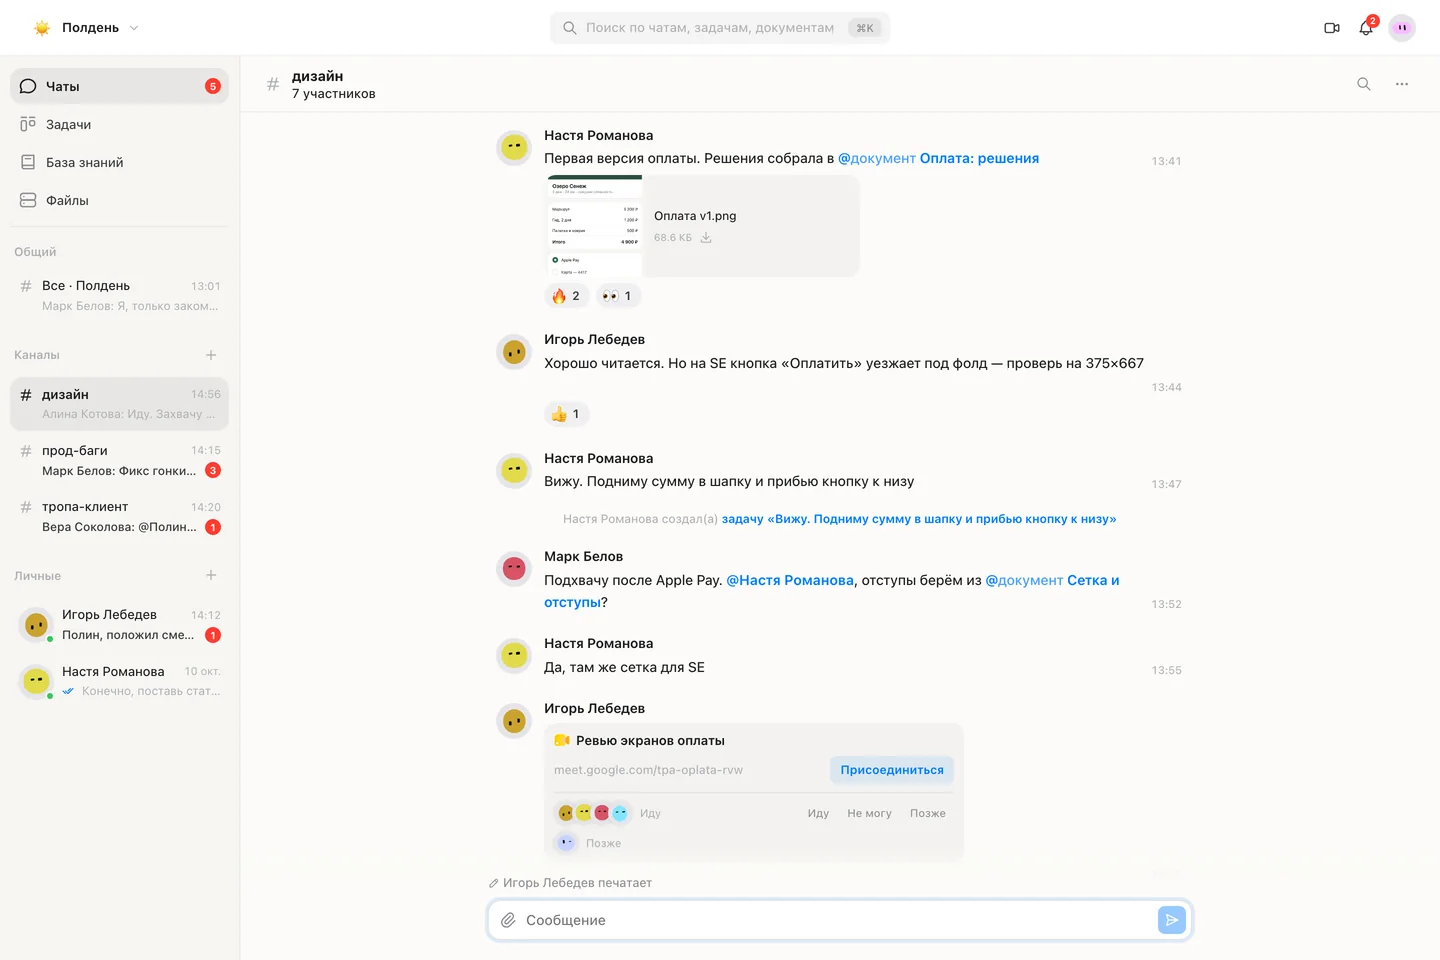Focus the global search field
1440x960 pixels.
pos(720,28)
